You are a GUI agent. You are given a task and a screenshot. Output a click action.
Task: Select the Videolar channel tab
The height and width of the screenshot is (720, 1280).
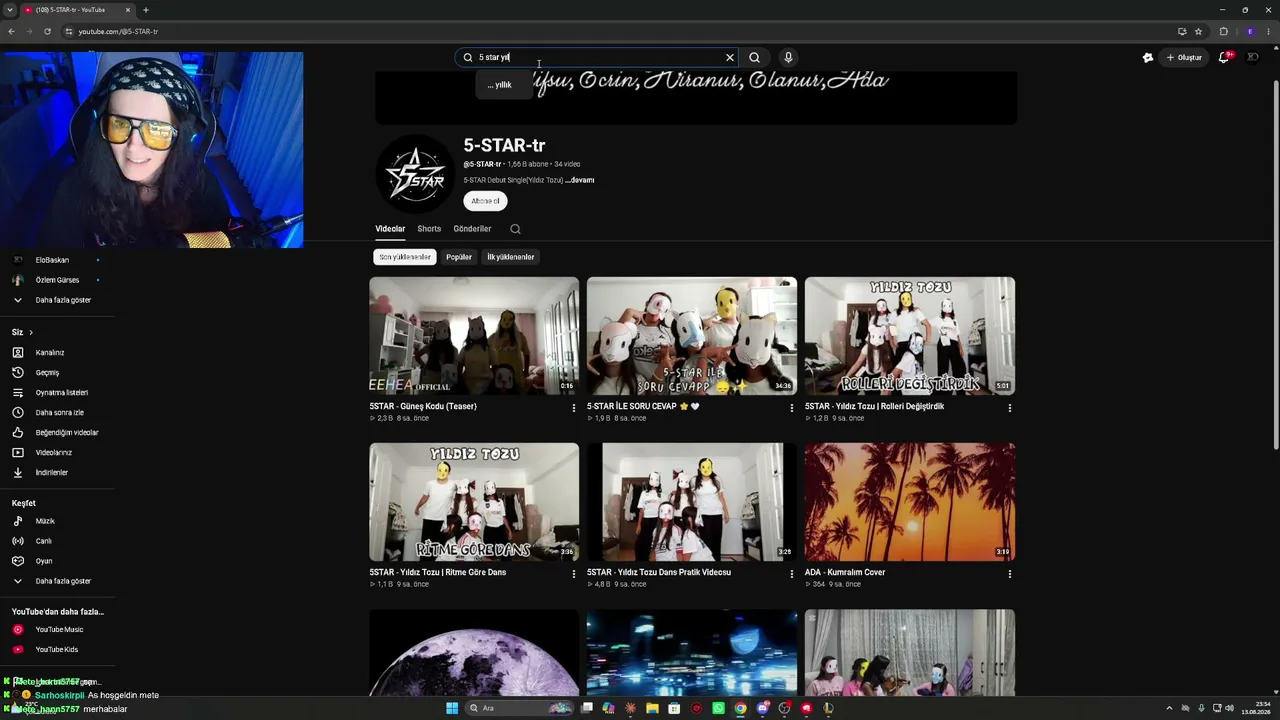(390, 229)
